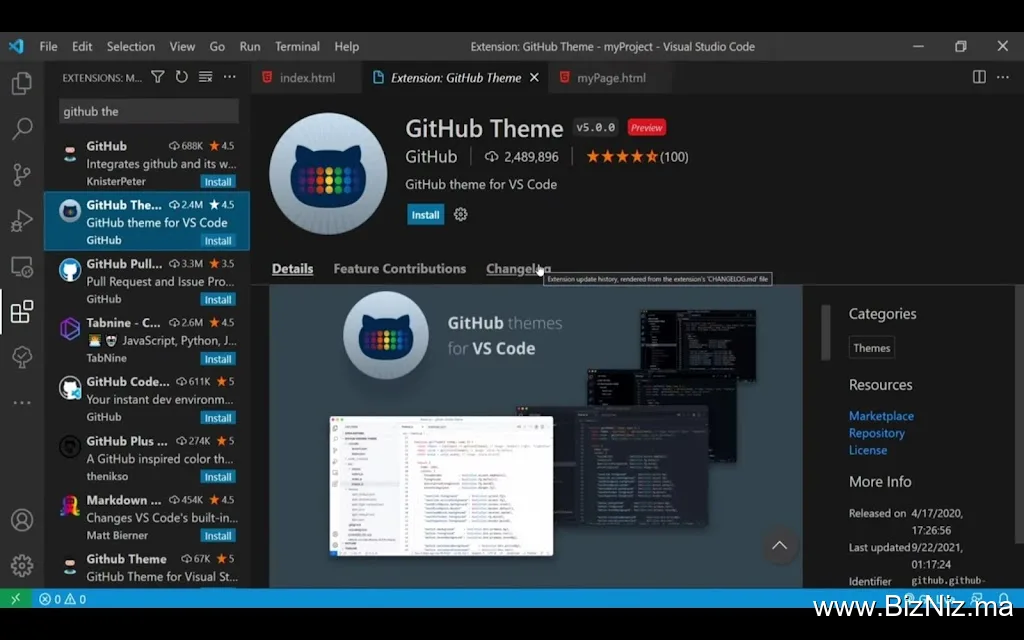Open the Changelog tab
1024x640 pixels.
(519, 268)
